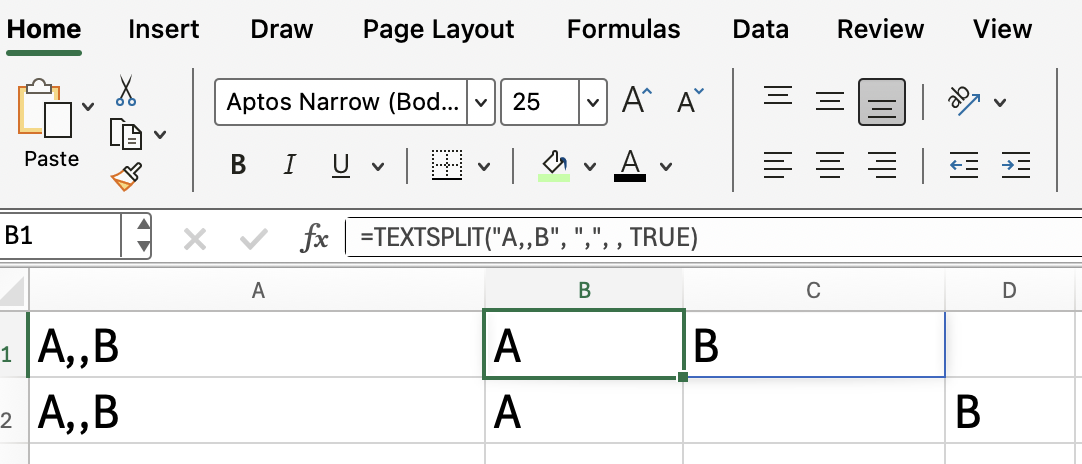Open the Name Box stepper arrows
Screen dimensions: 1082x464
(143, 237)
